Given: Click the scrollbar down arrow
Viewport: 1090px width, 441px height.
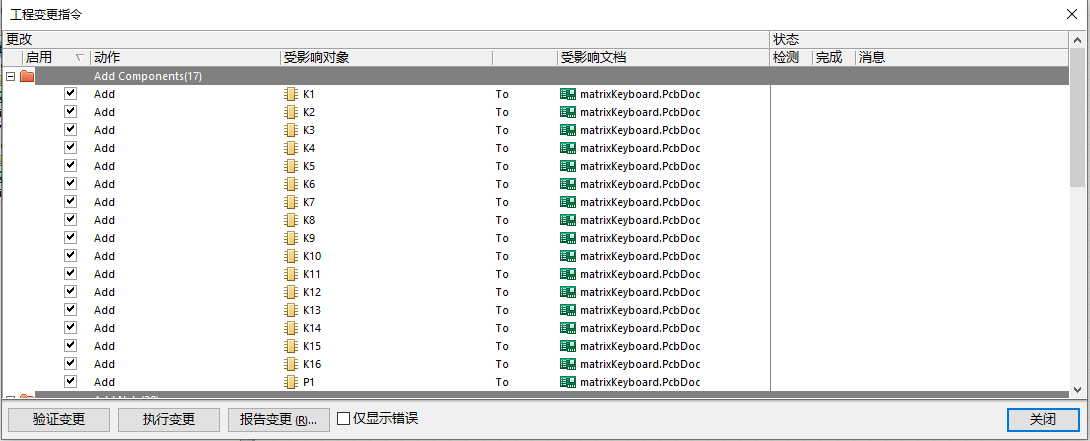Looking at the screenshot, I should (1077, 389).
